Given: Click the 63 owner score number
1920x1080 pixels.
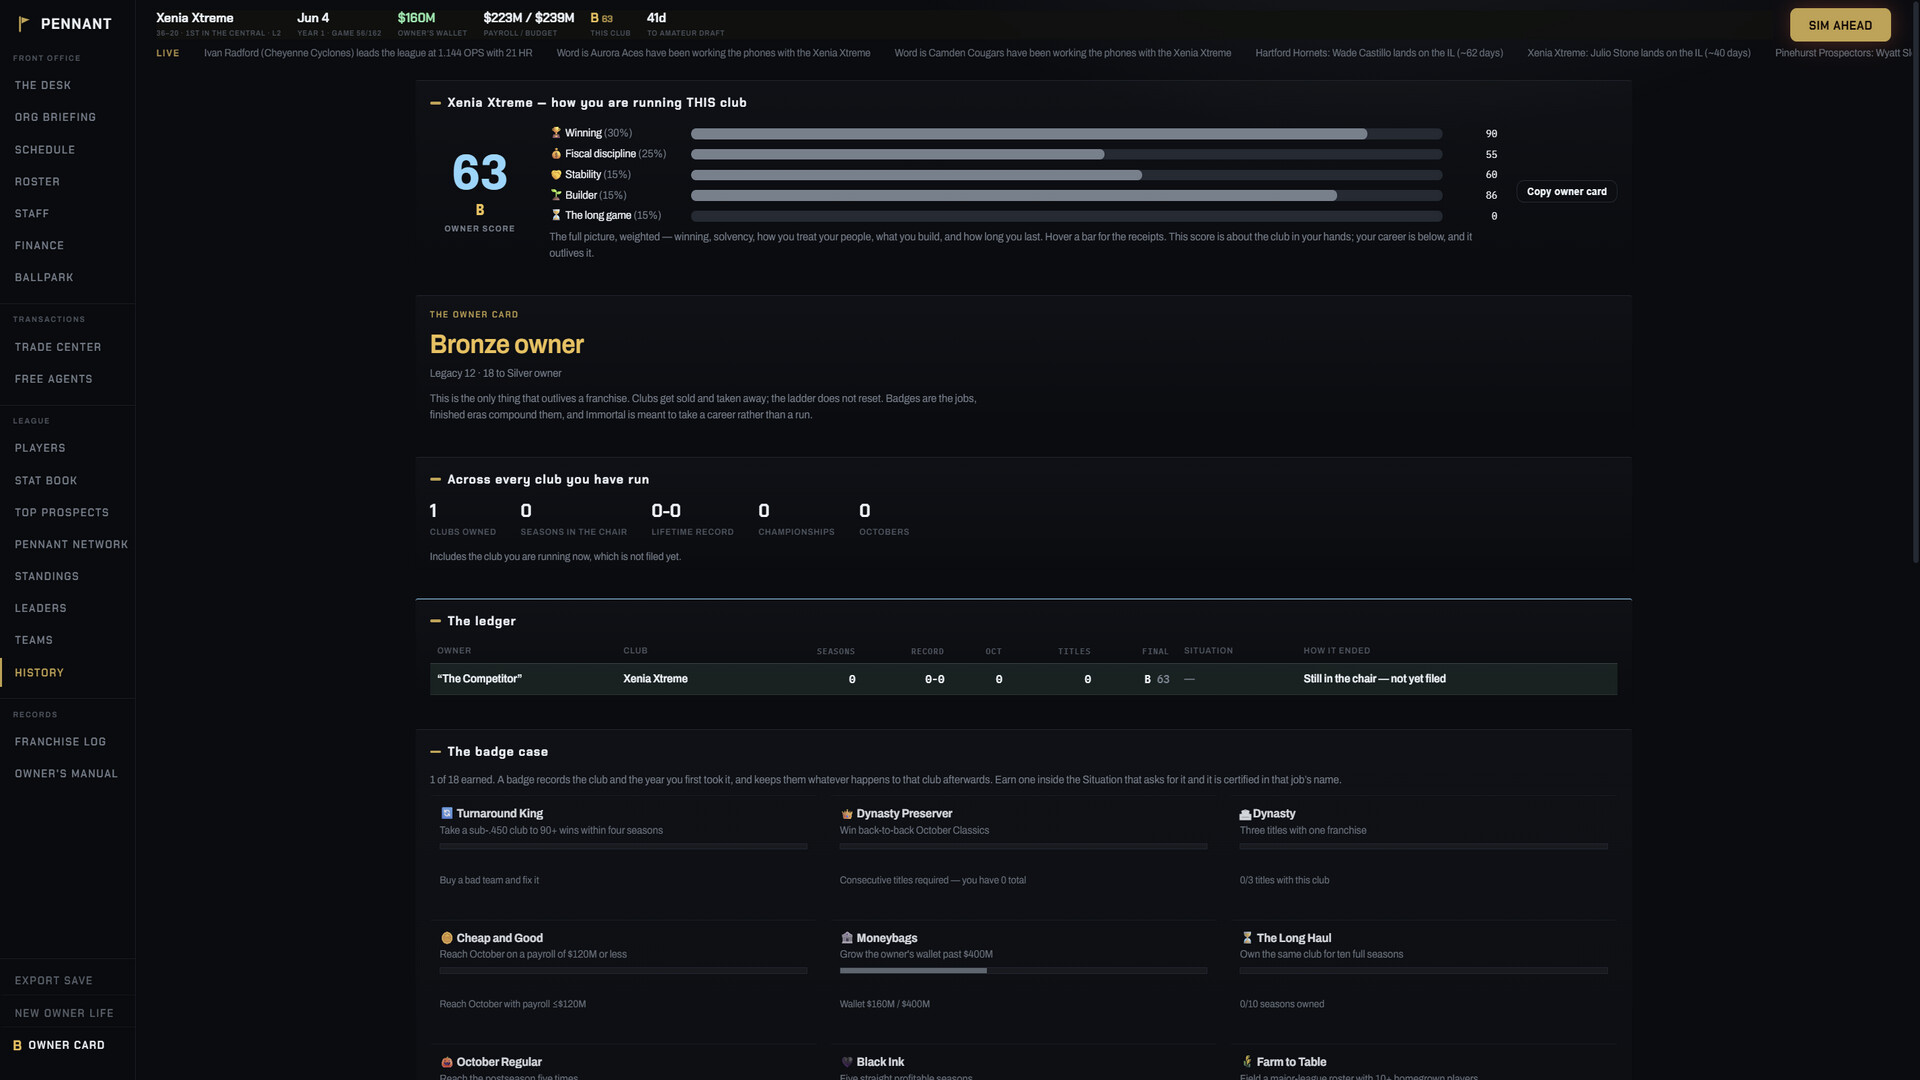Looking at the screenshot, I should point(480,173).
